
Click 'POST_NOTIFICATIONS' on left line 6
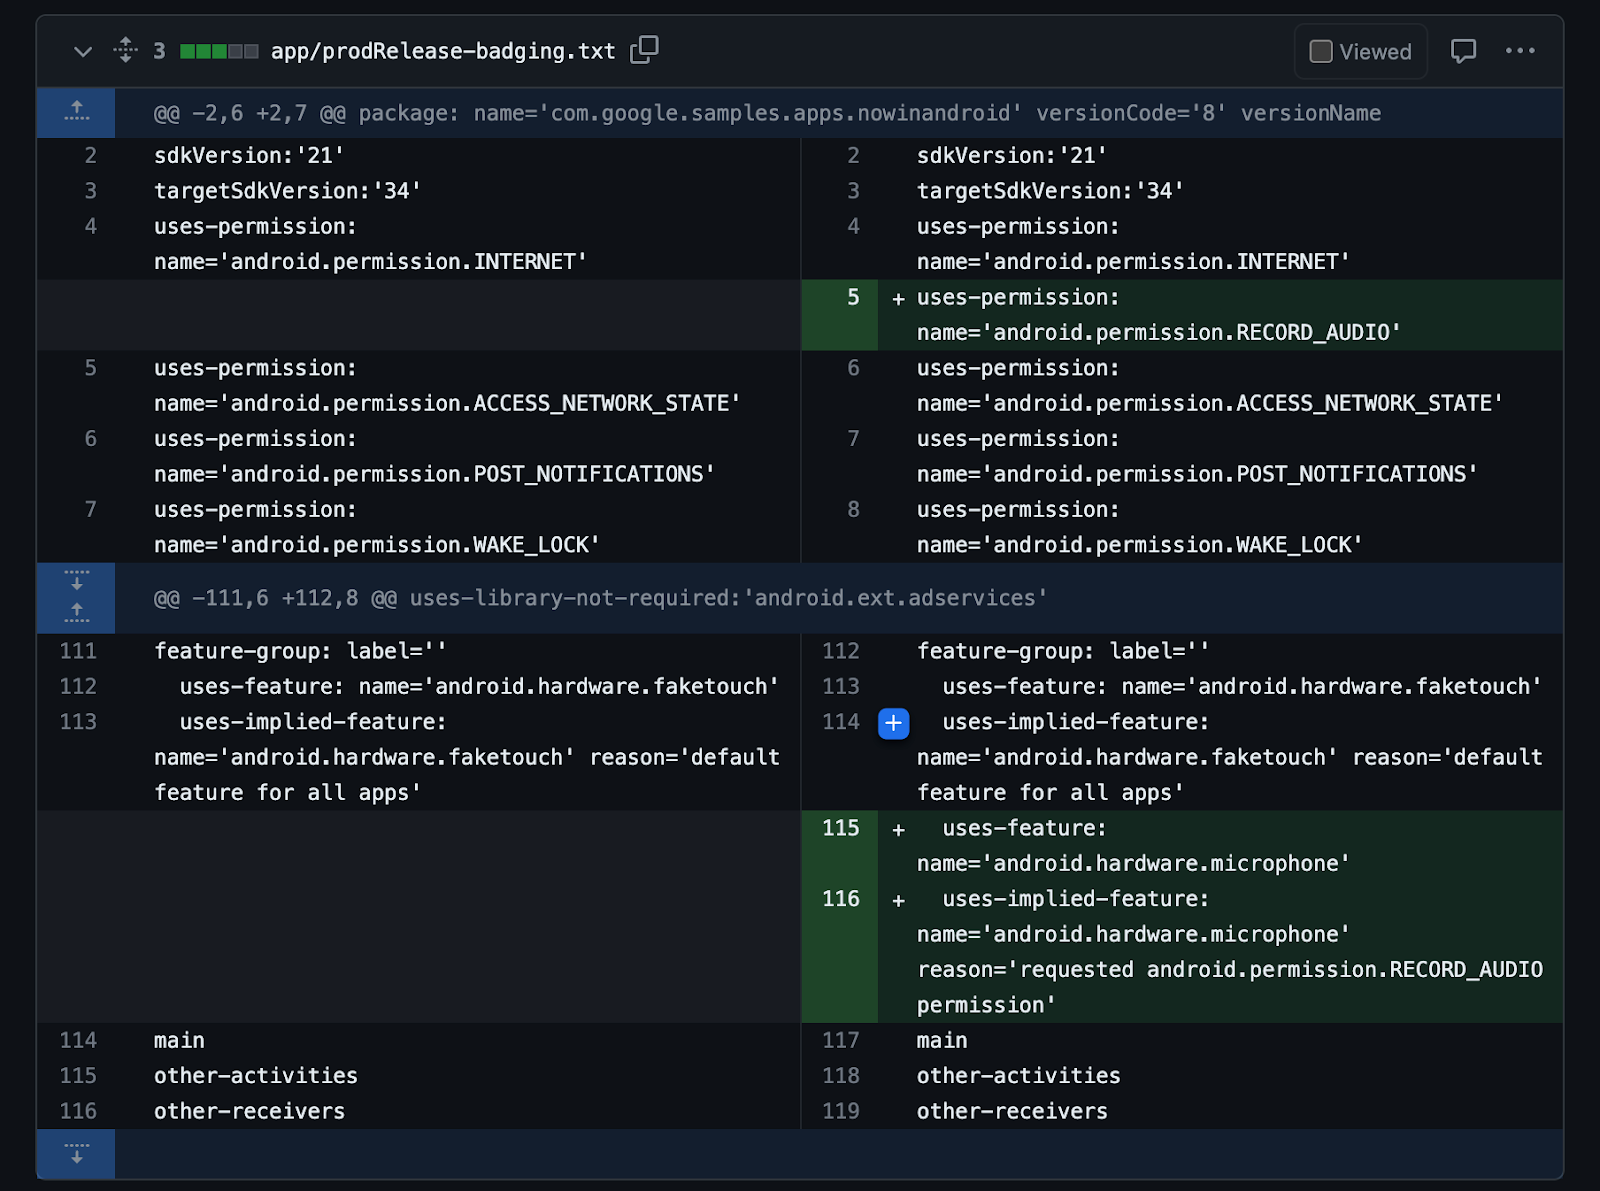point(434,474)
